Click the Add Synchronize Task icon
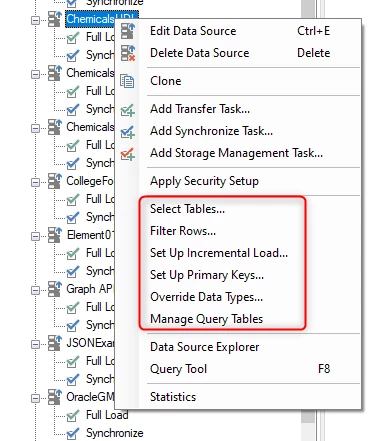Image resolution: width=381 pixels, height=441 pixels. point(128,132)
